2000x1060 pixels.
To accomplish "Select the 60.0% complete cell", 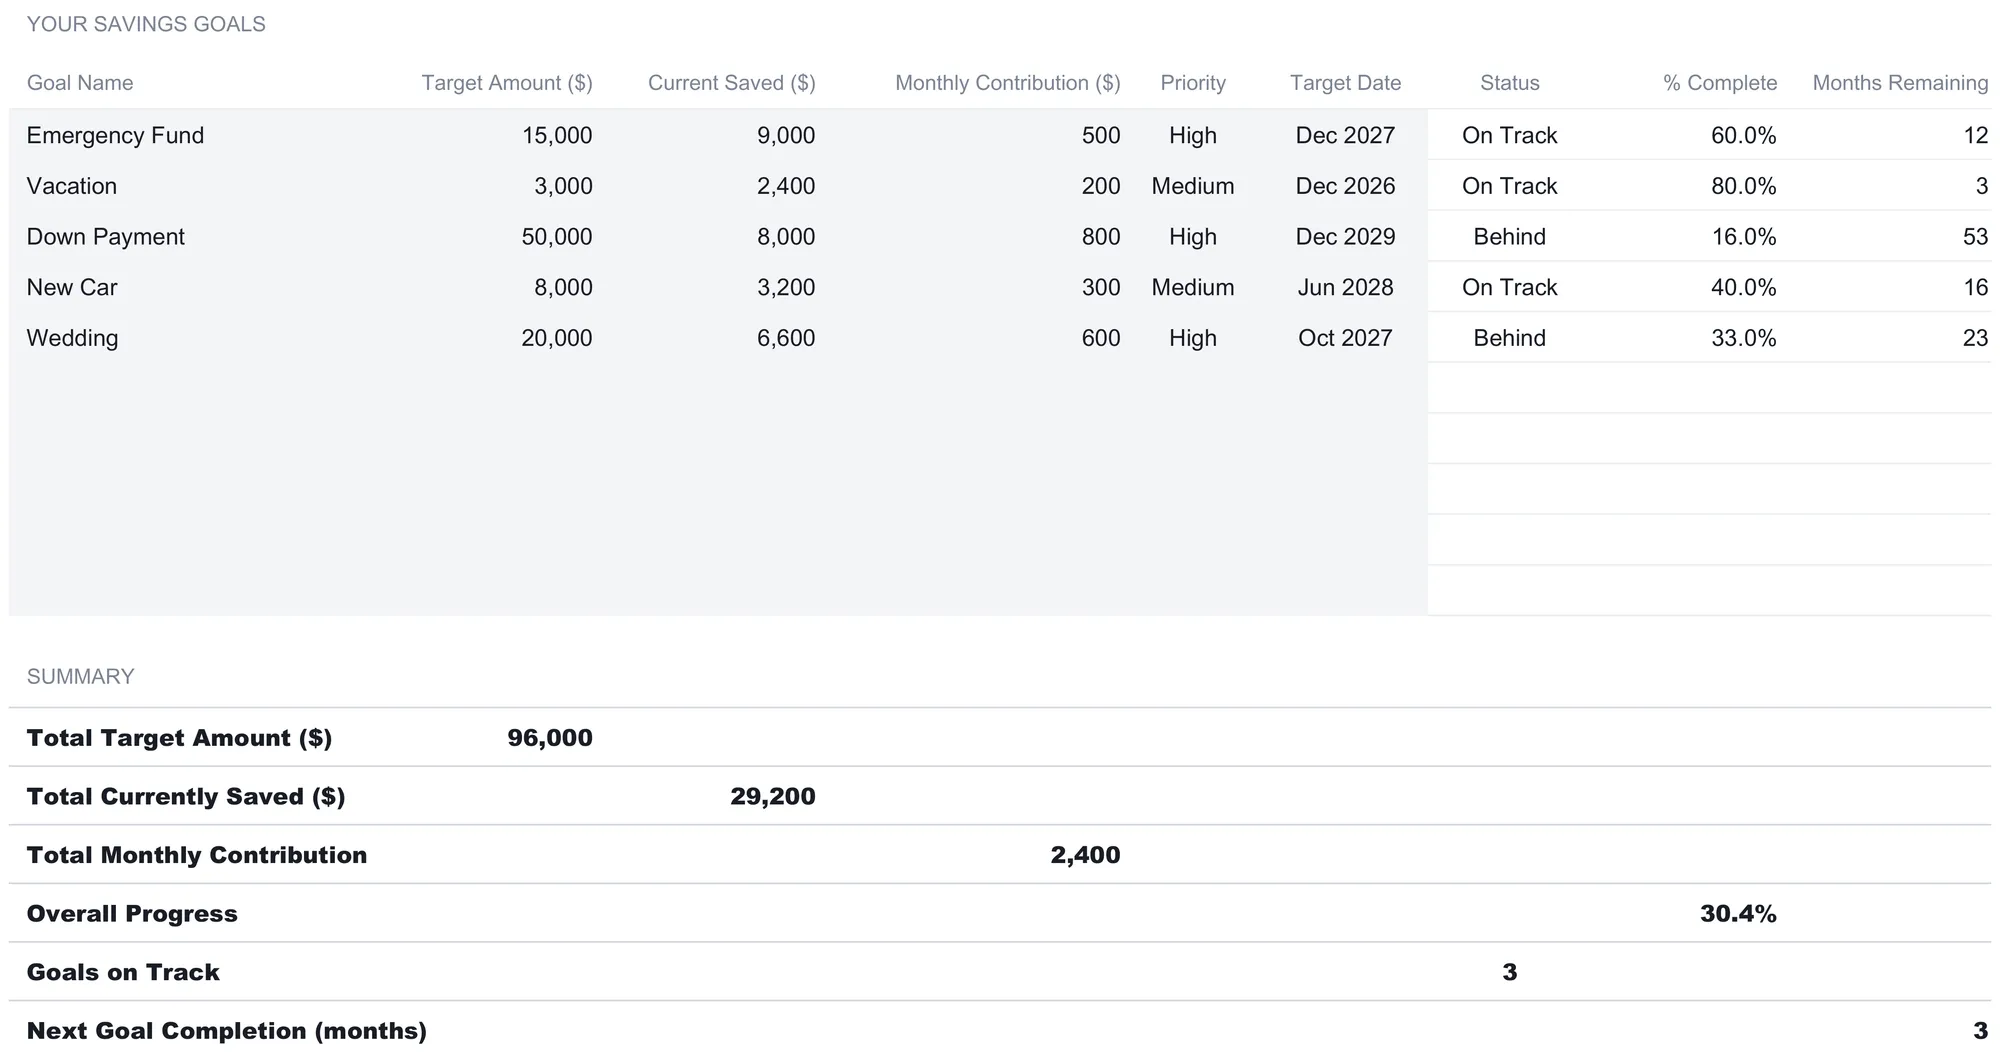I will (x=1744, y=135).
